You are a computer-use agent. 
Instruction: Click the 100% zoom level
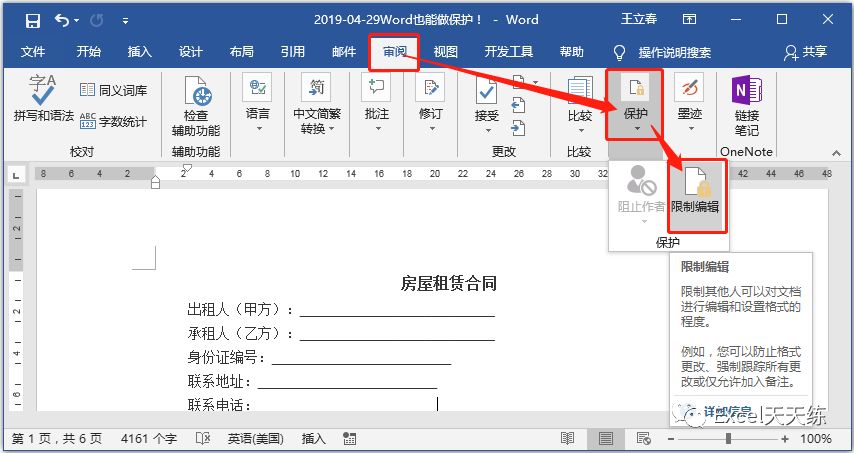click(816, 439)
